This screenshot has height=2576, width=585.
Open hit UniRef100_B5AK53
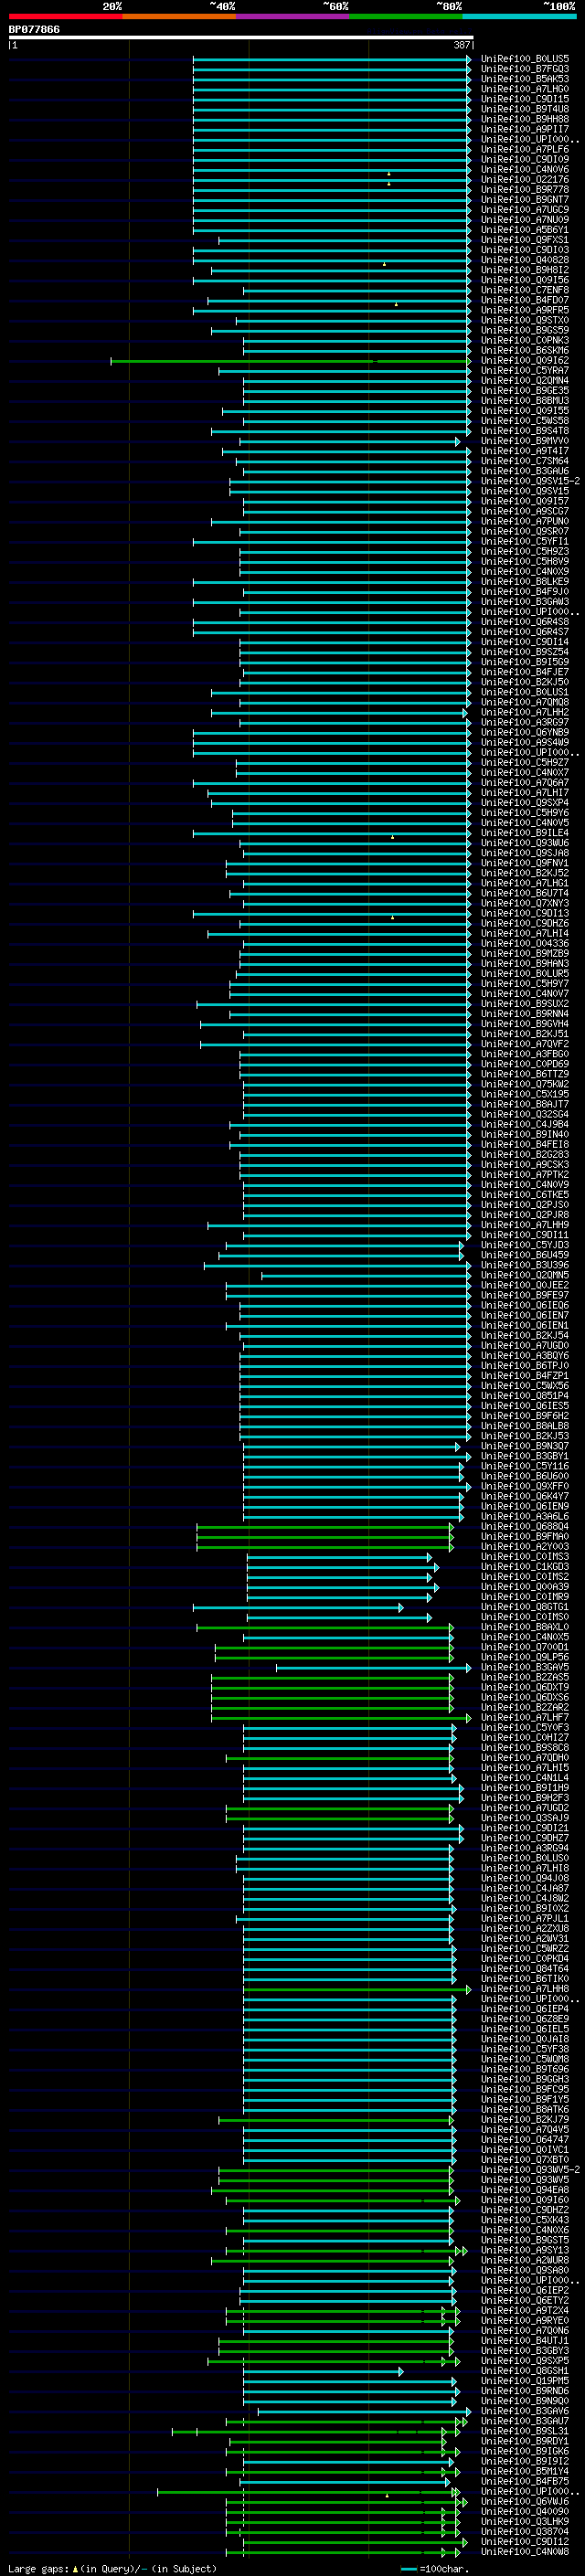(x=525, y=79)
